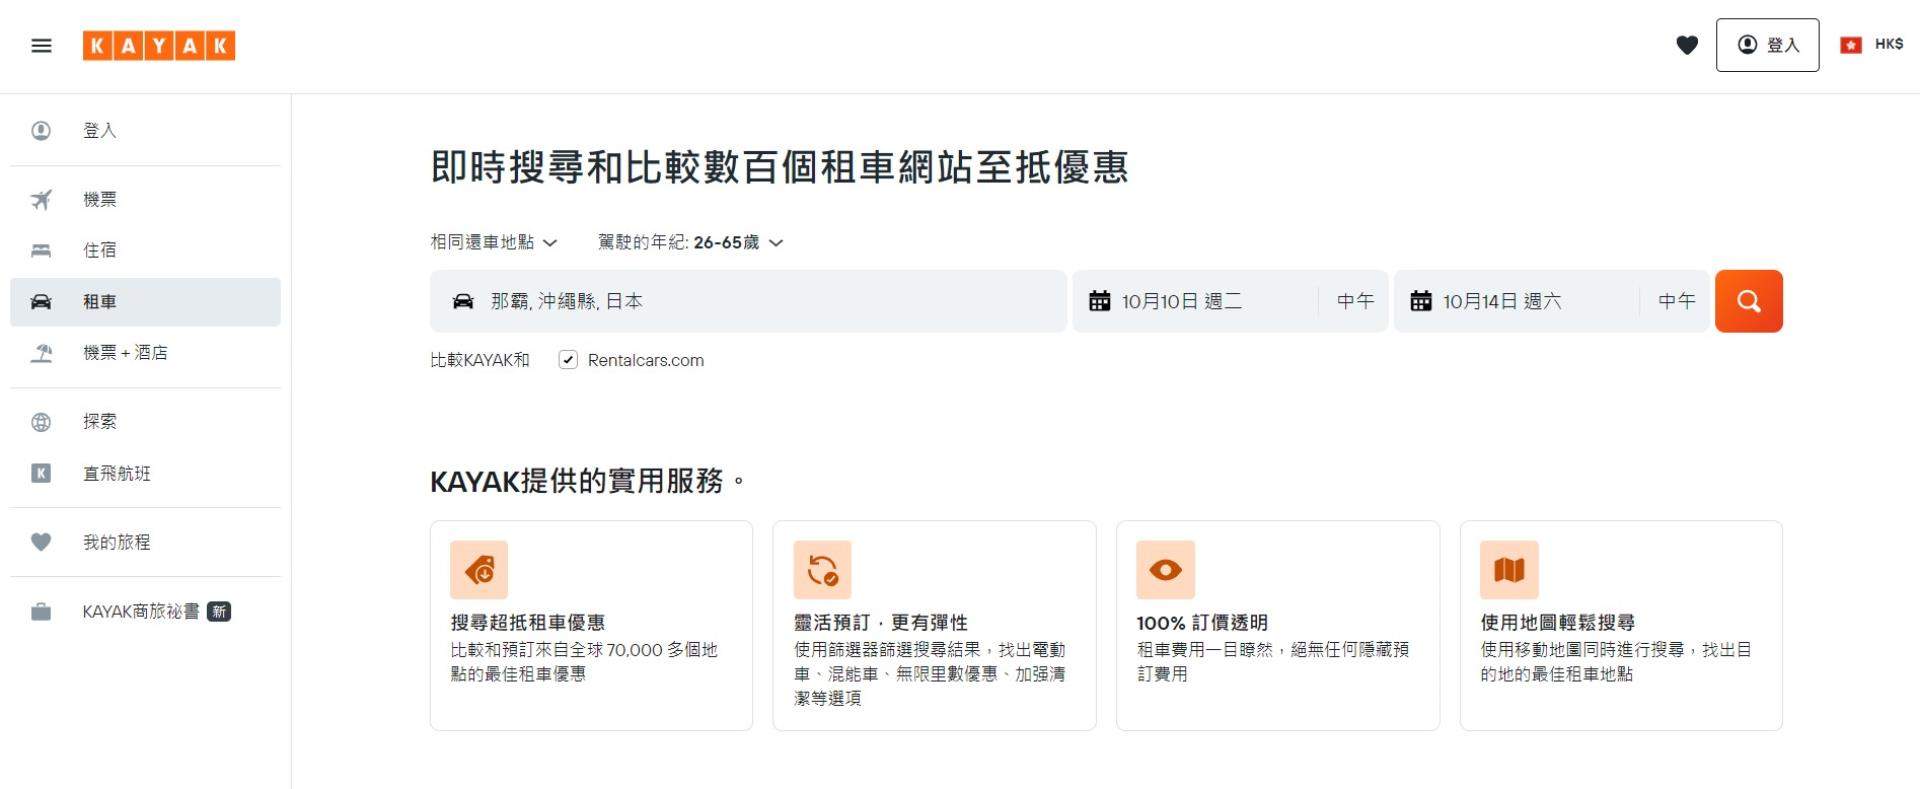This screenshot has width=1920, height=789.
Task: Click the briefcase icon in sidebar
Action: coord(41,612)
